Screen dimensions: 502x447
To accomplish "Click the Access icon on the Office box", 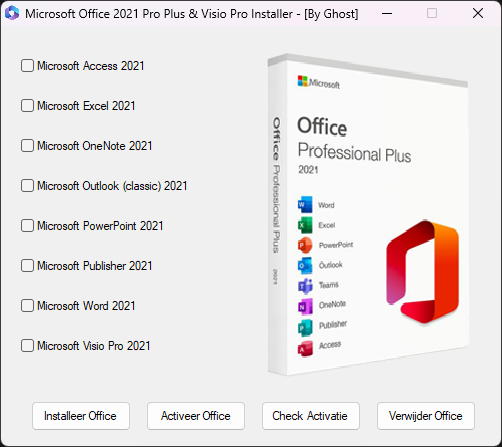I will pos(305,349).
